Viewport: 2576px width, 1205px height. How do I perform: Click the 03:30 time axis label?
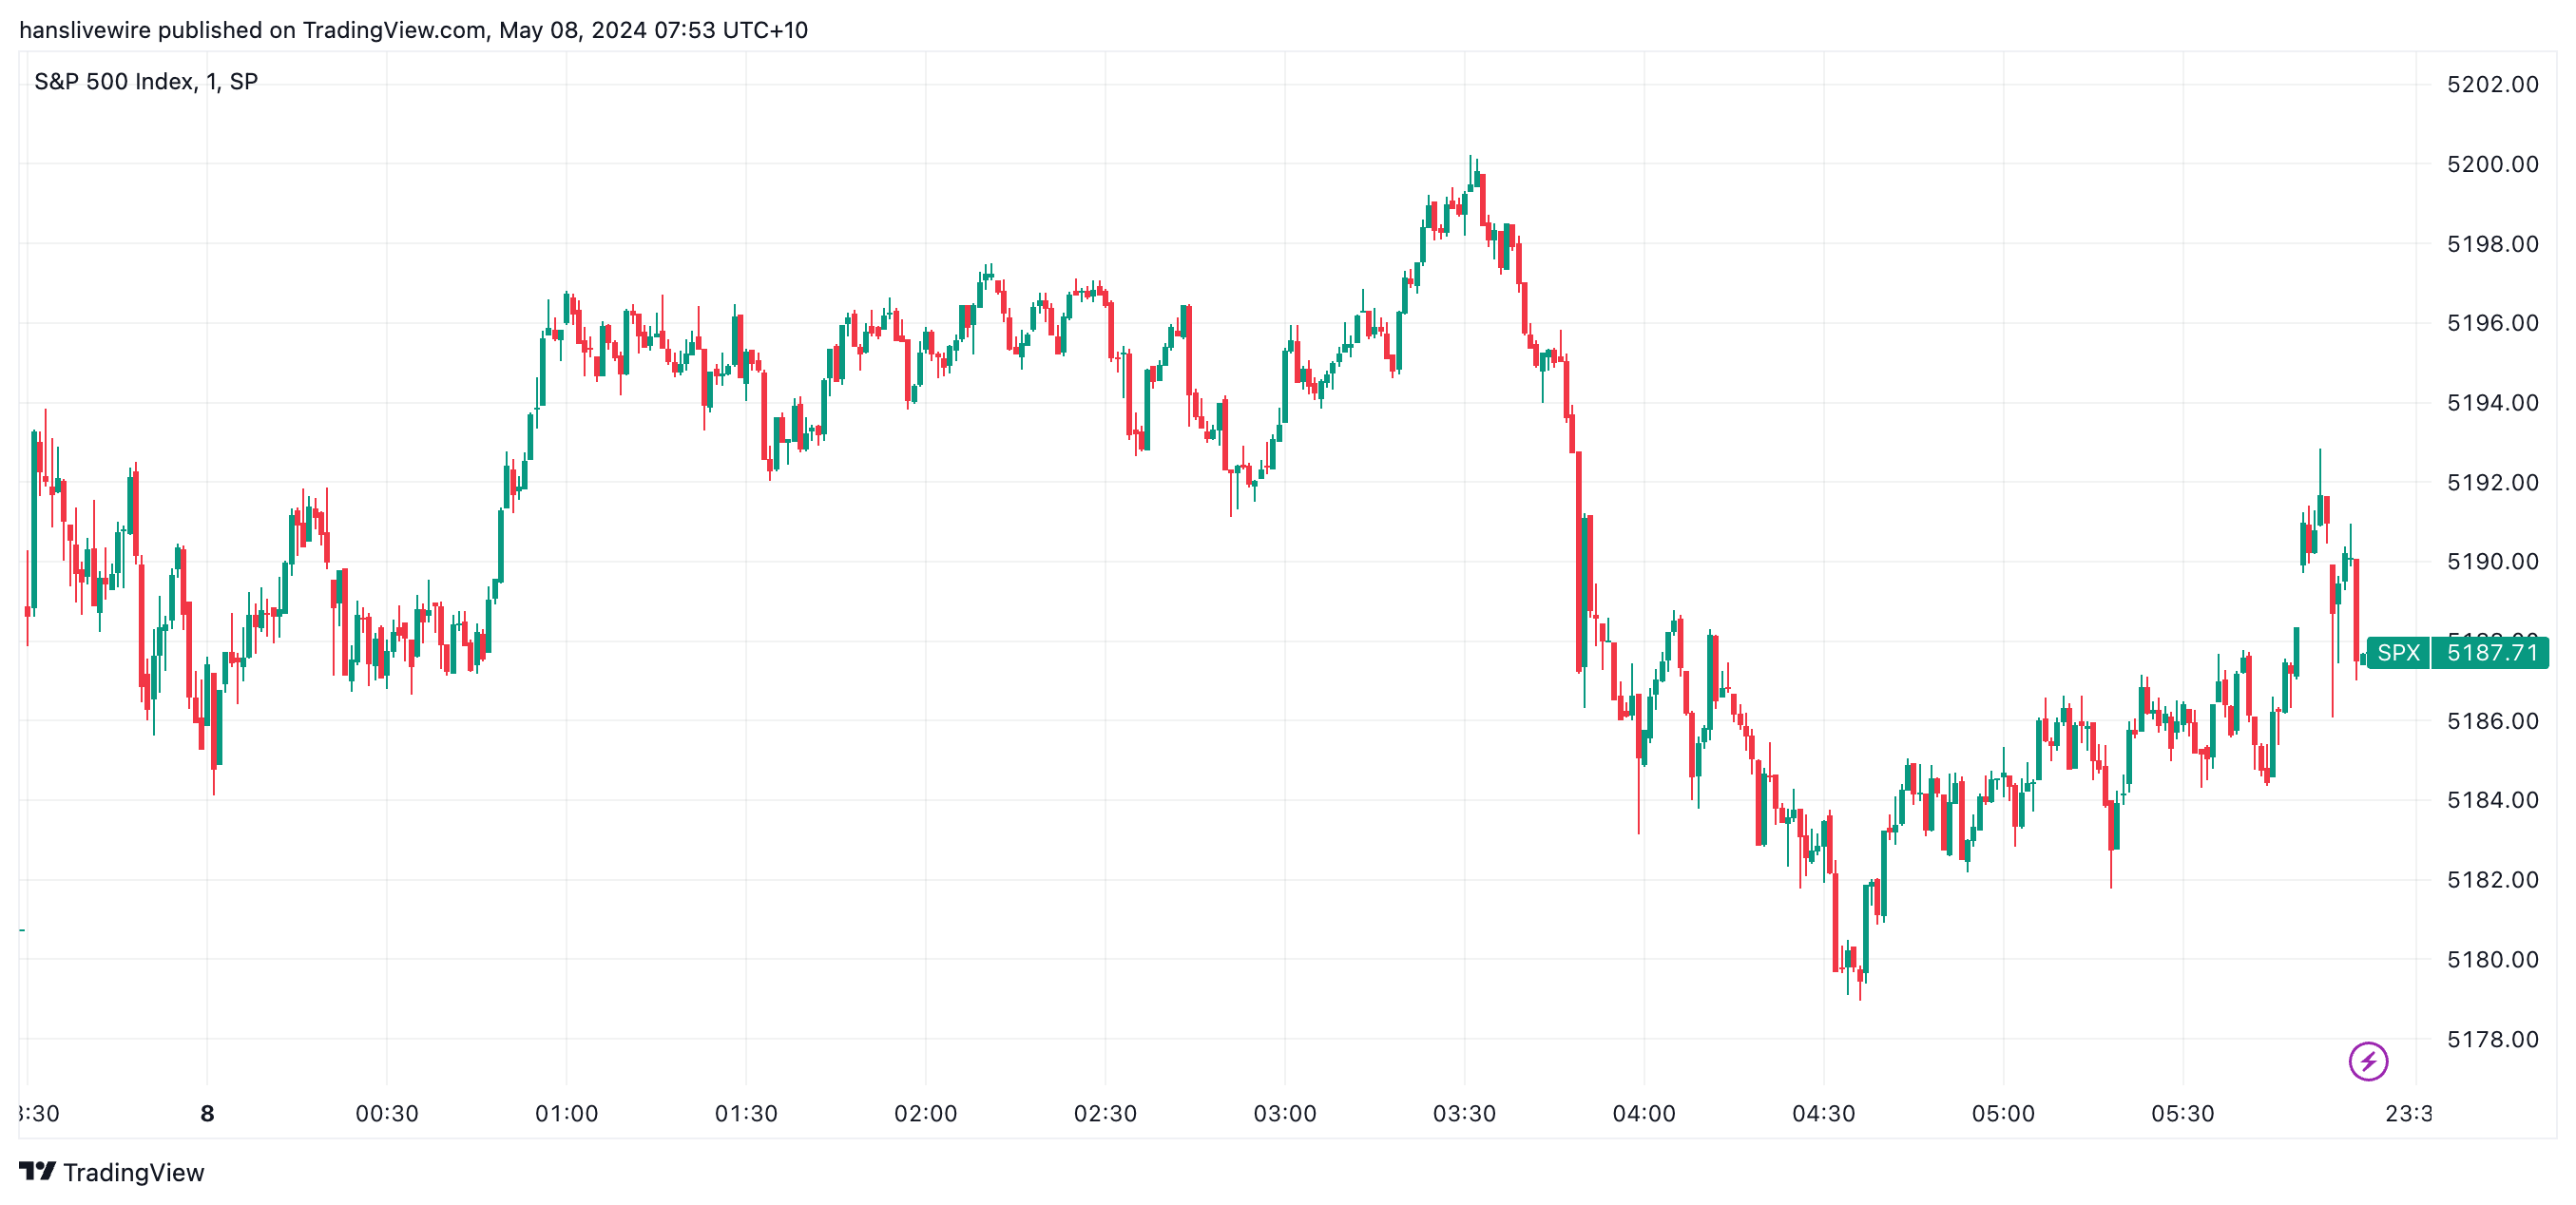pos(1464,1113)
